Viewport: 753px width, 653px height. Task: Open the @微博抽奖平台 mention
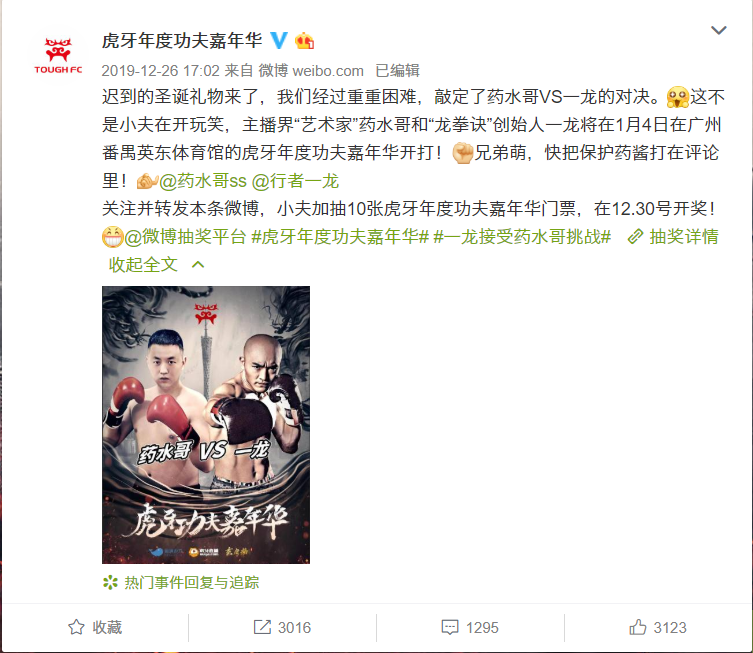185,237
